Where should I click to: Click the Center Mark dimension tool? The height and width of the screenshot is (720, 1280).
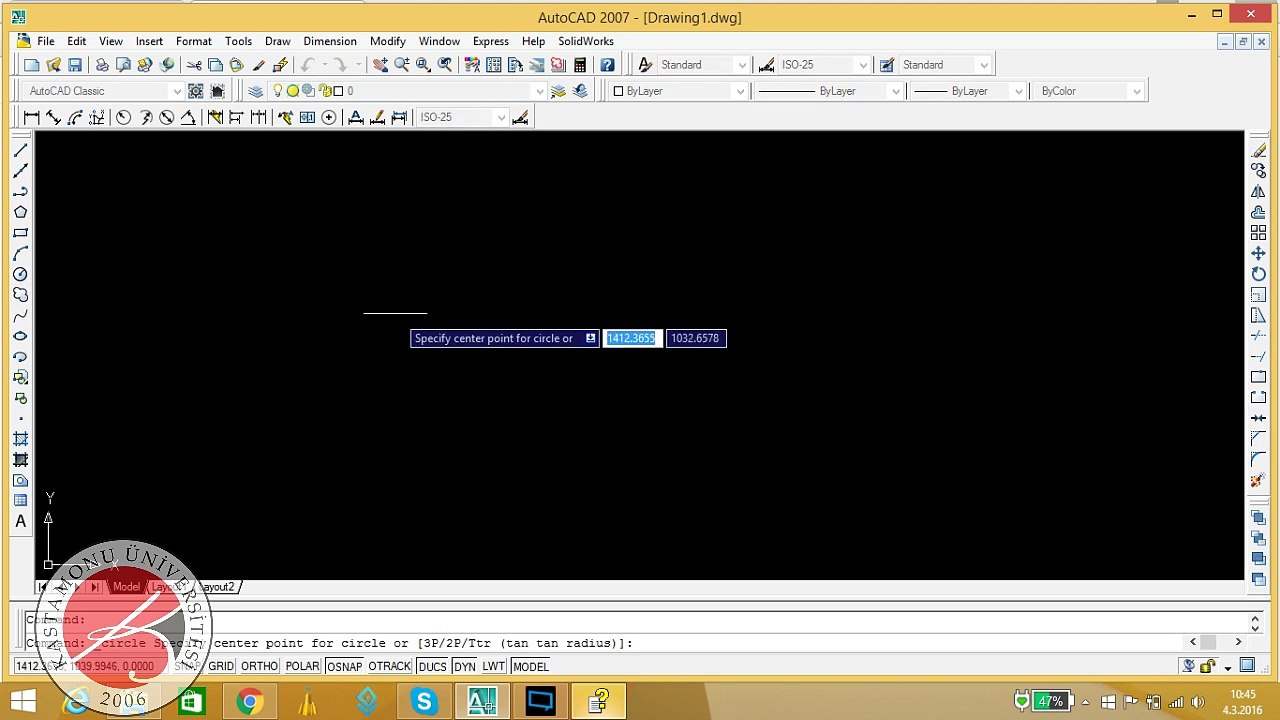click(x=328, y=117)
